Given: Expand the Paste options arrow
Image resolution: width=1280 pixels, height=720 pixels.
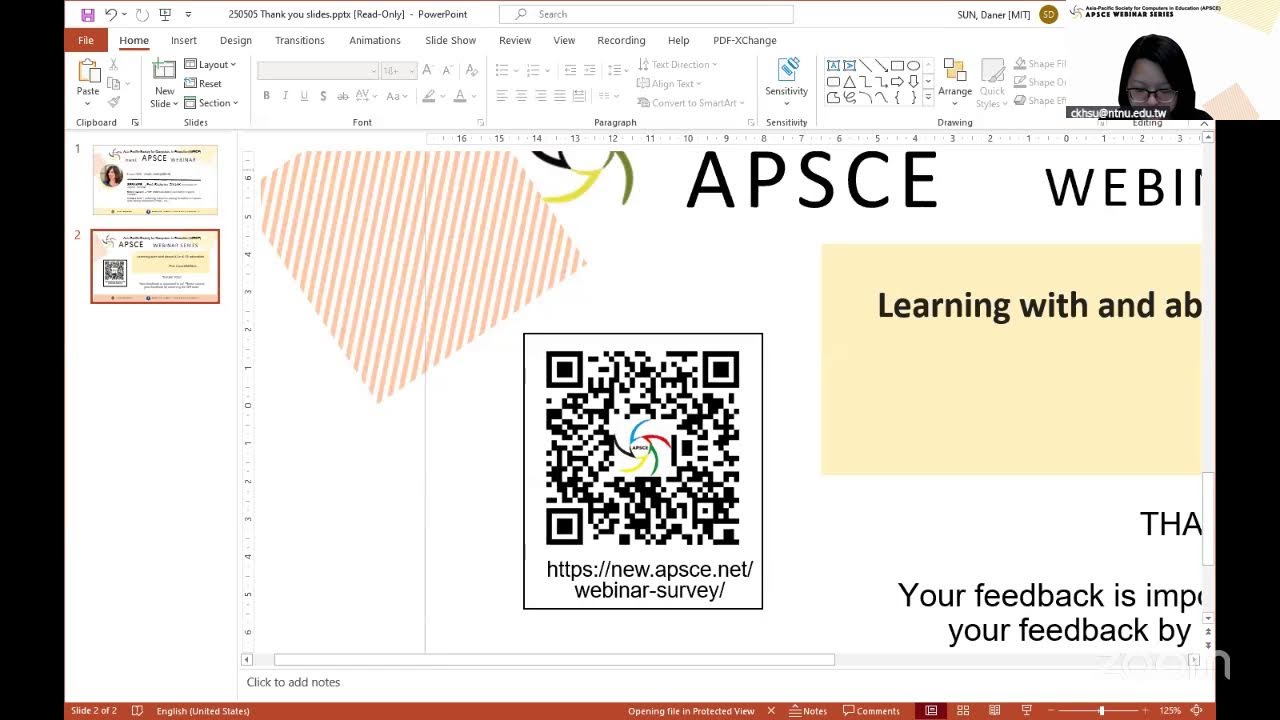Looking at the screenshot, I should (x=88, y=103).
